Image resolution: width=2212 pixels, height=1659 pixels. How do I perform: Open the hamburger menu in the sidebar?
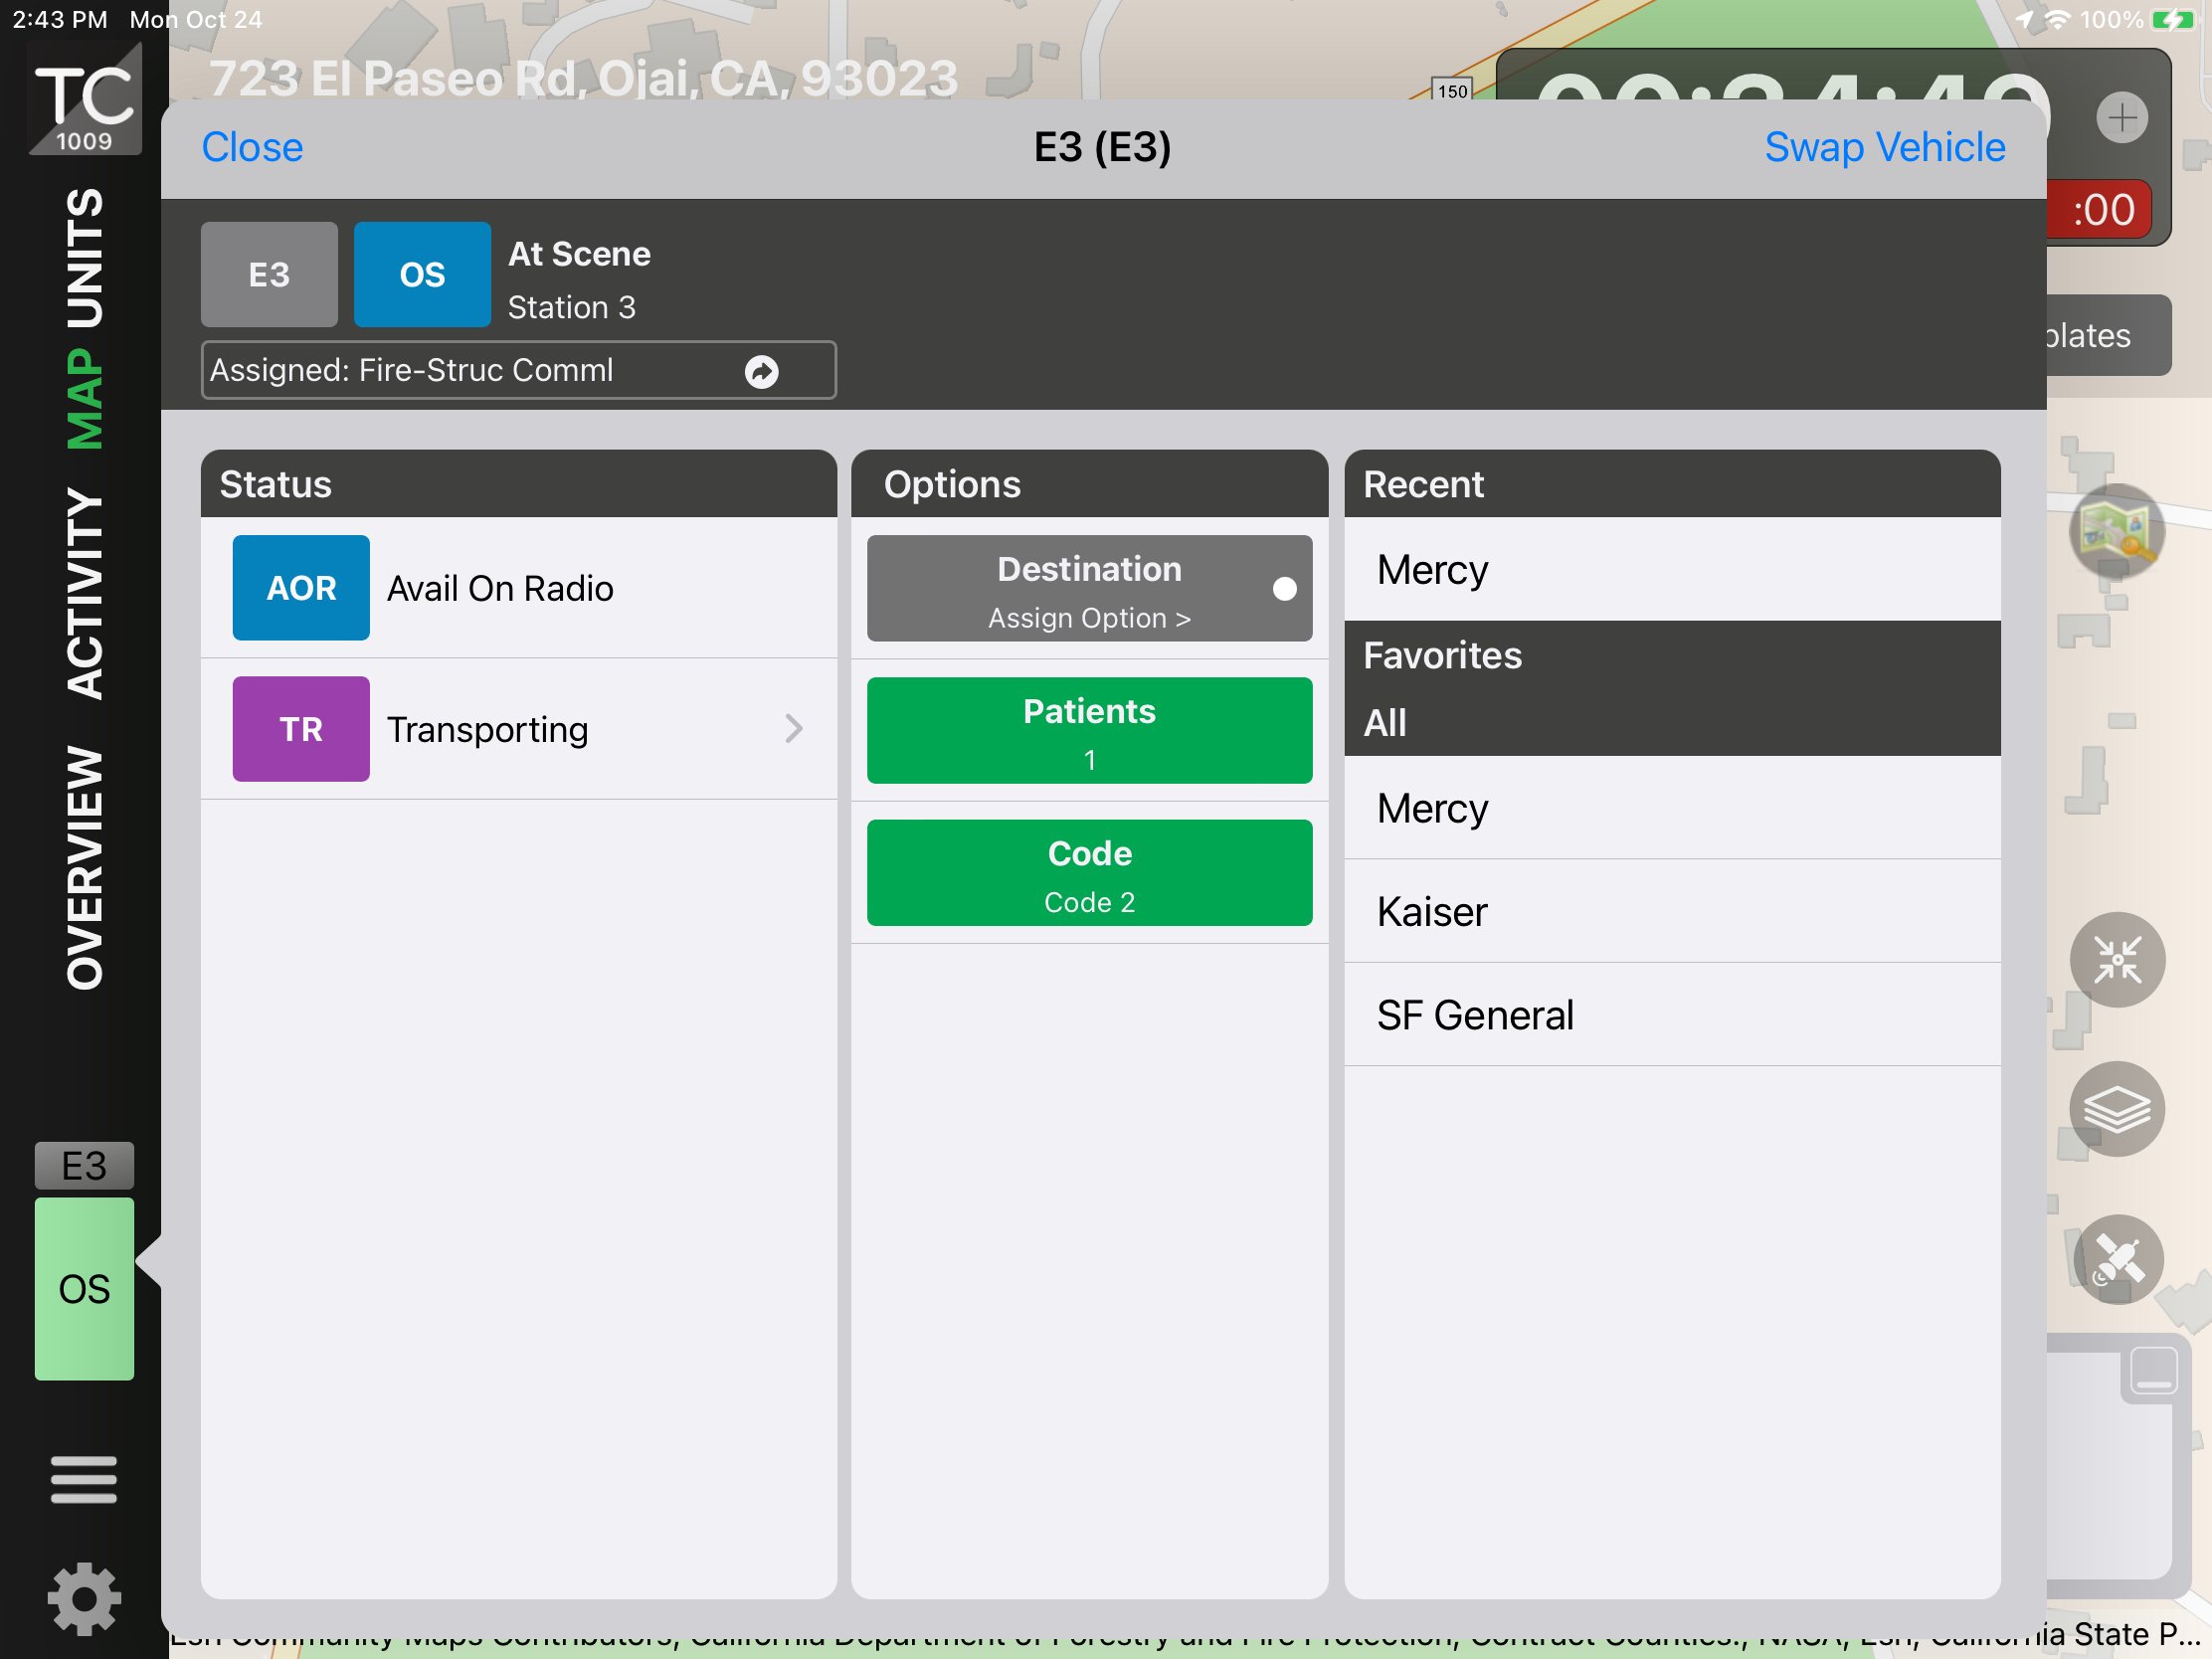point(84,1479)
